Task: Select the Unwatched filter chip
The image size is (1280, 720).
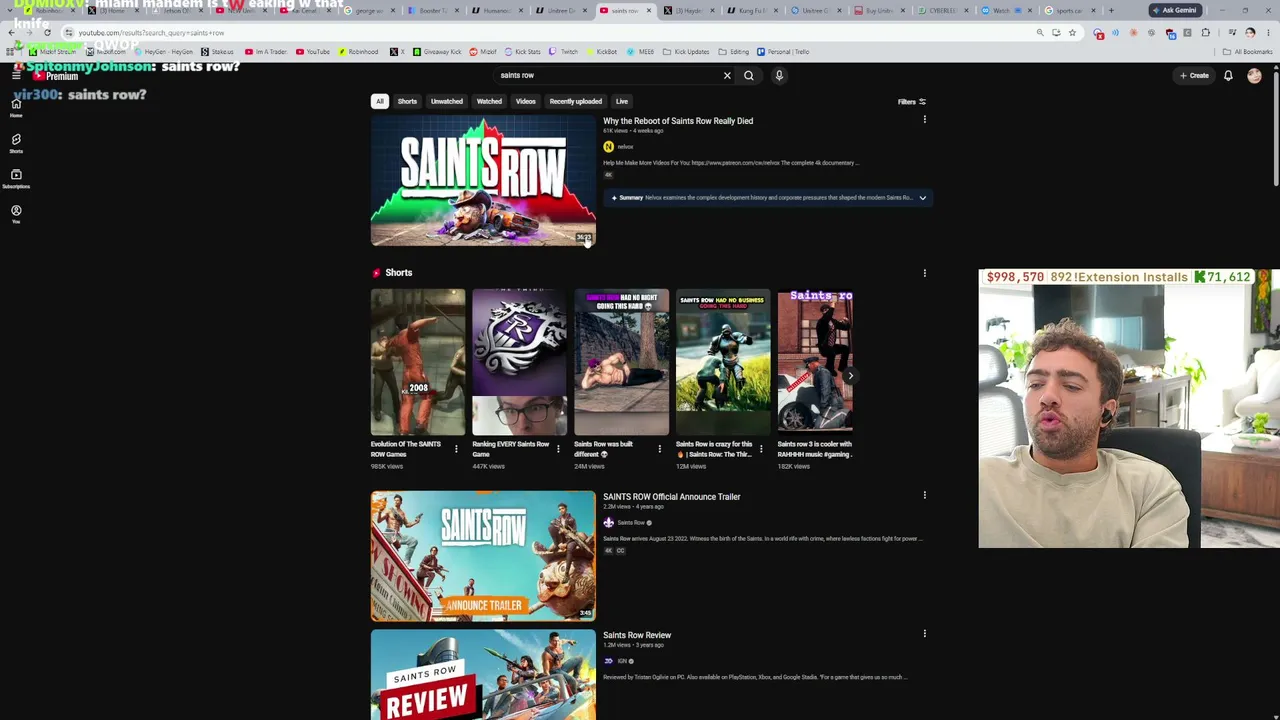Action: (447, 101)
